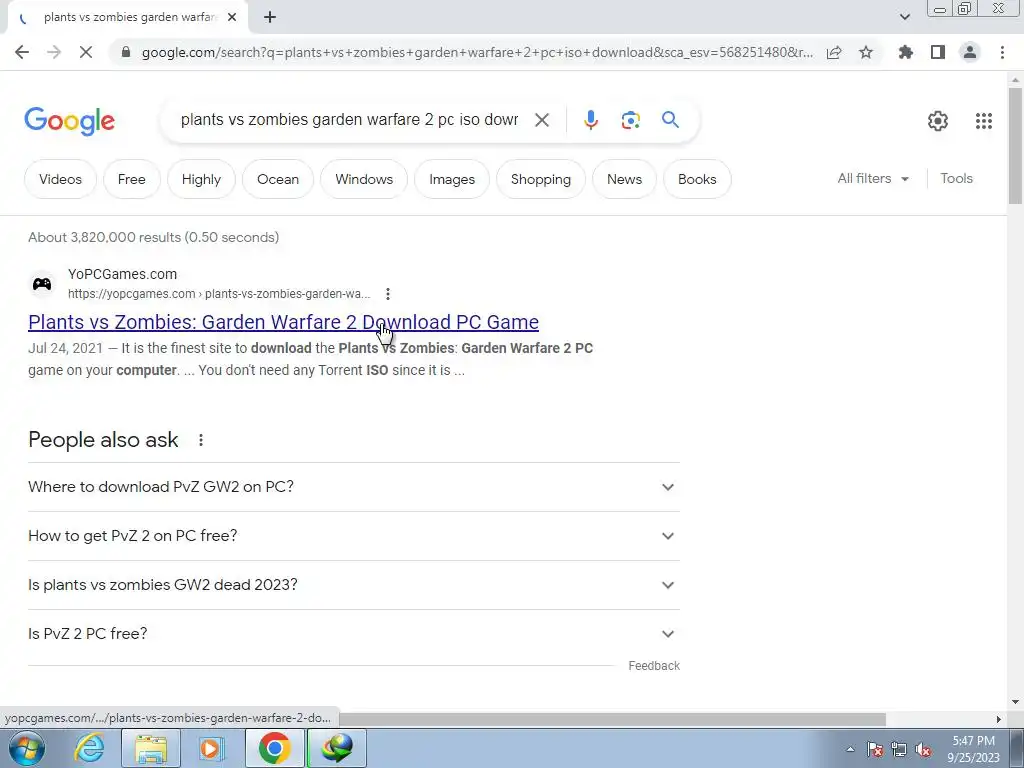Click the About 3,820,000 results text
Screen dimensions: 1024x768
click(x=153, y=237)
